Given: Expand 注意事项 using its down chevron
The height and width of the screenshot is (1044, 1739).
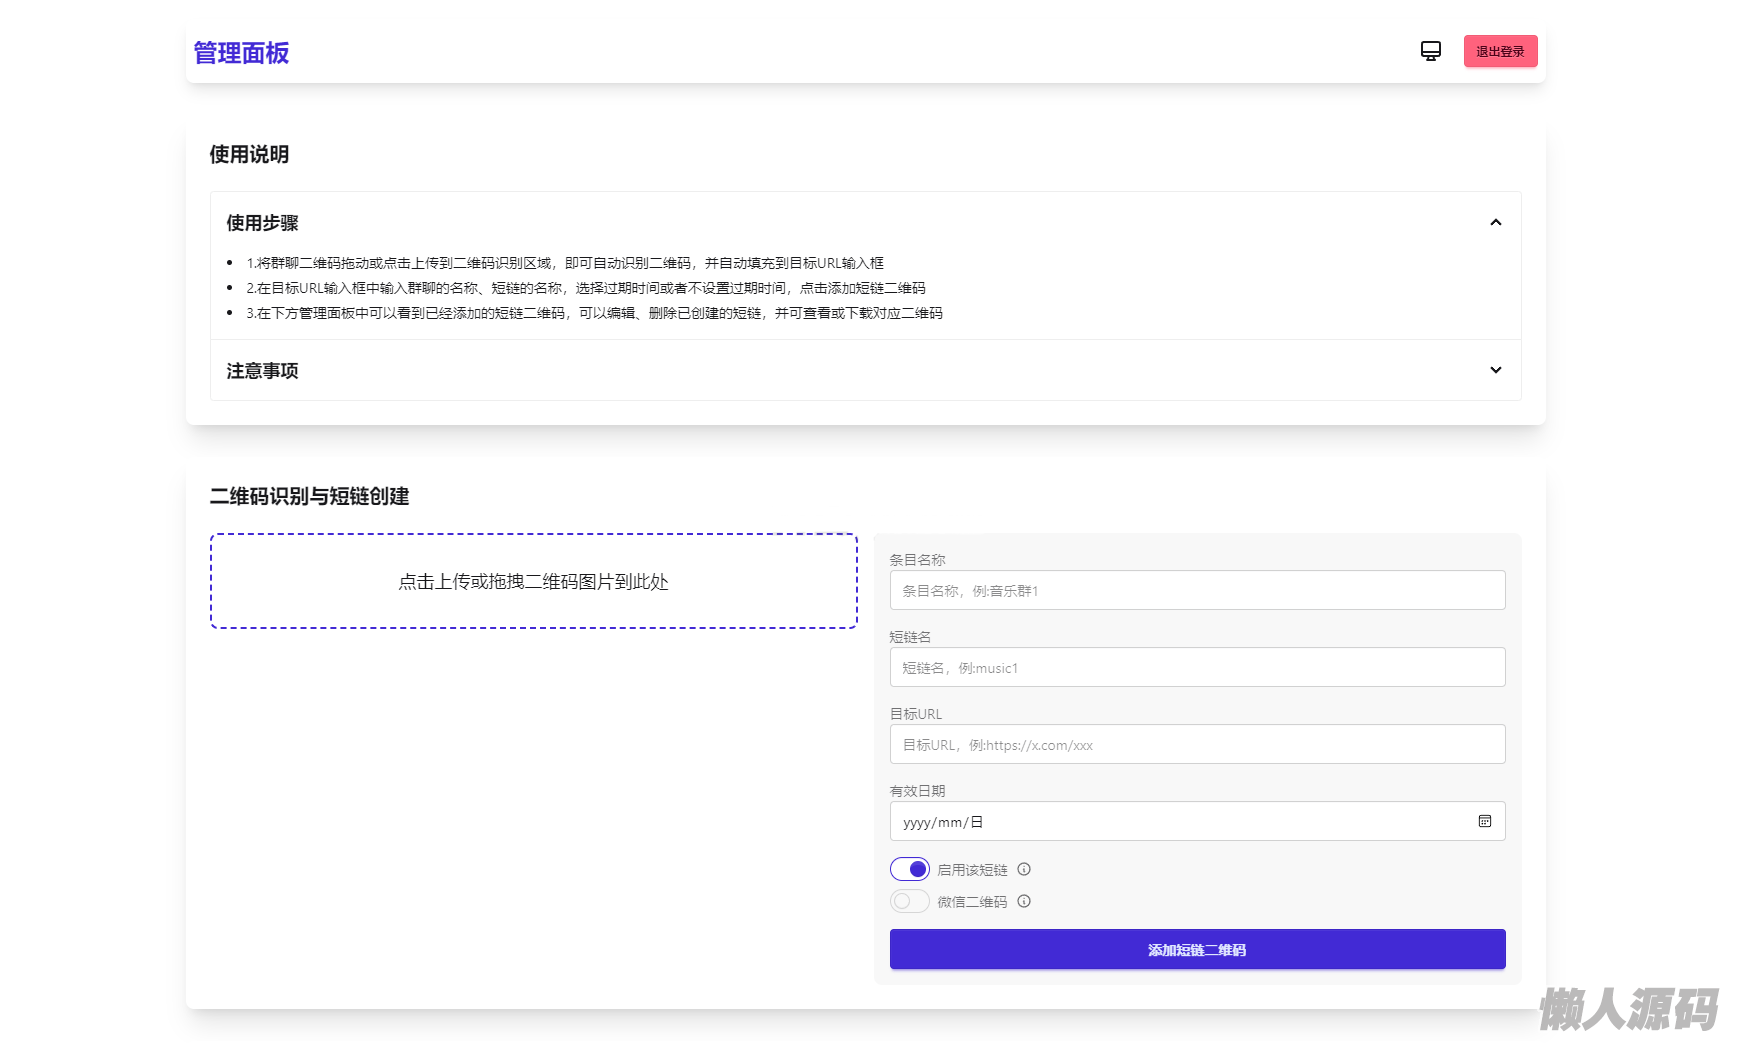Looking at the screenshot, I should click(1495, 370).
